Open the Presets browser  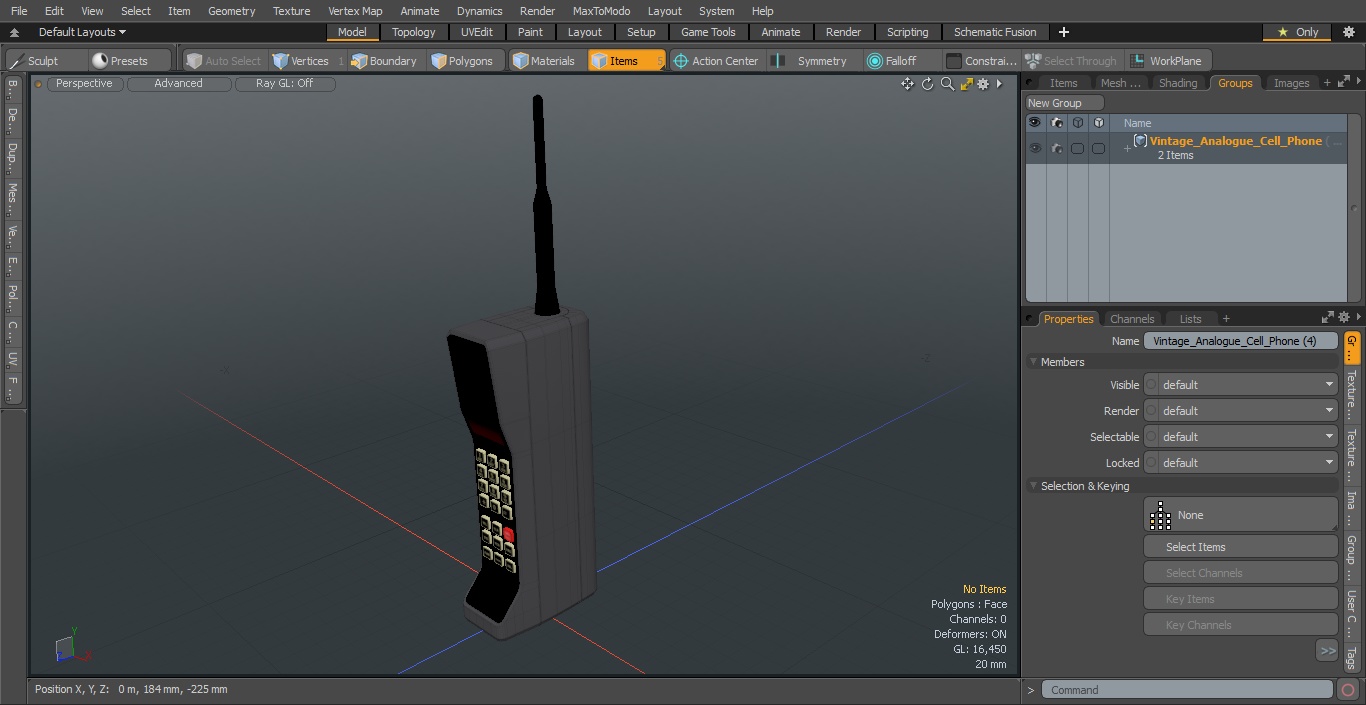click(x=120, y=61)
